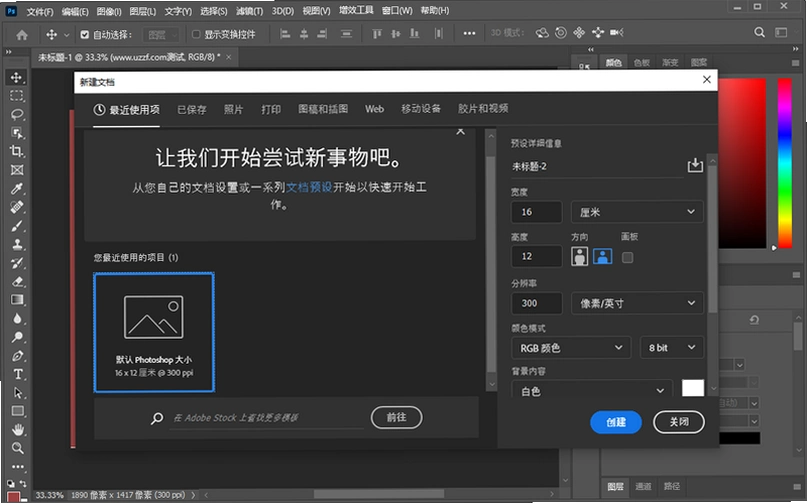The image size is (807, 503).
Task: Open the Home screen icon
Action: (x=22, y=34)
